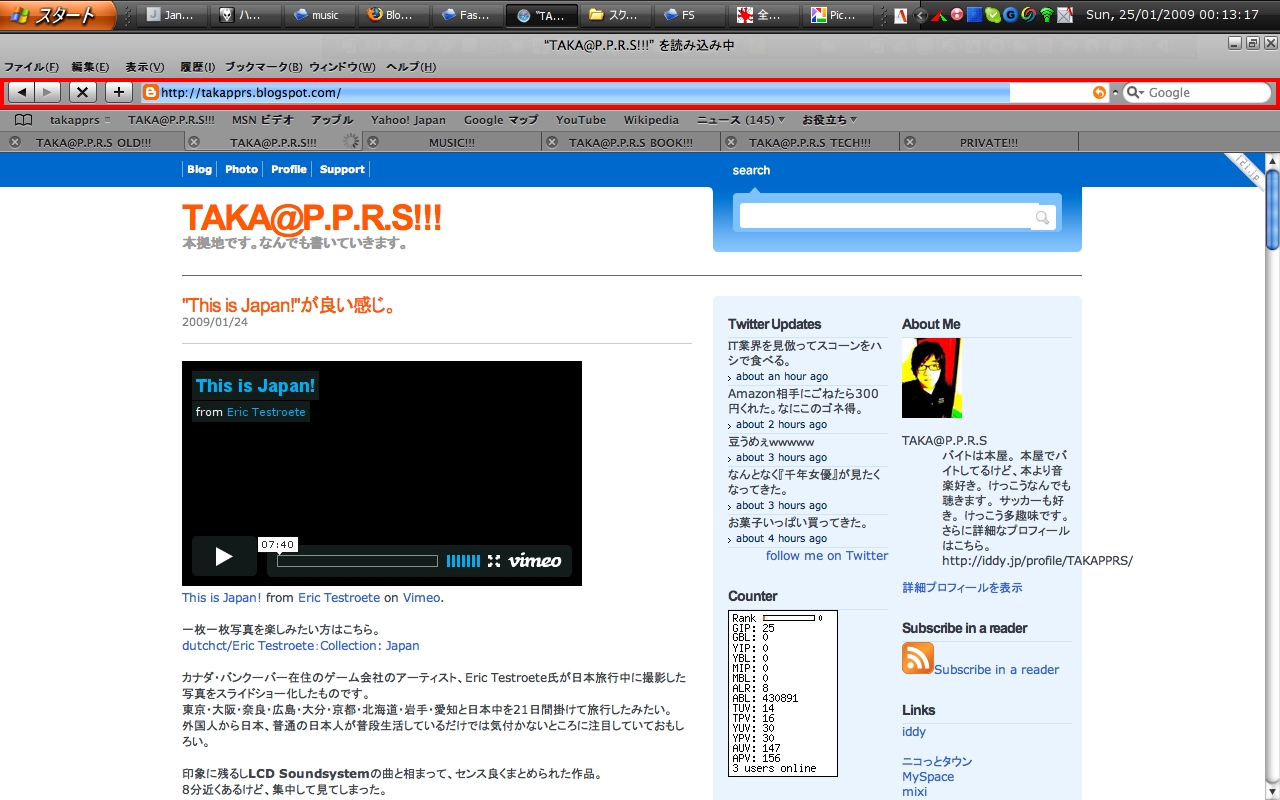
Task: Open the 表示(V) menu
Action: click(x=145, y=67)
